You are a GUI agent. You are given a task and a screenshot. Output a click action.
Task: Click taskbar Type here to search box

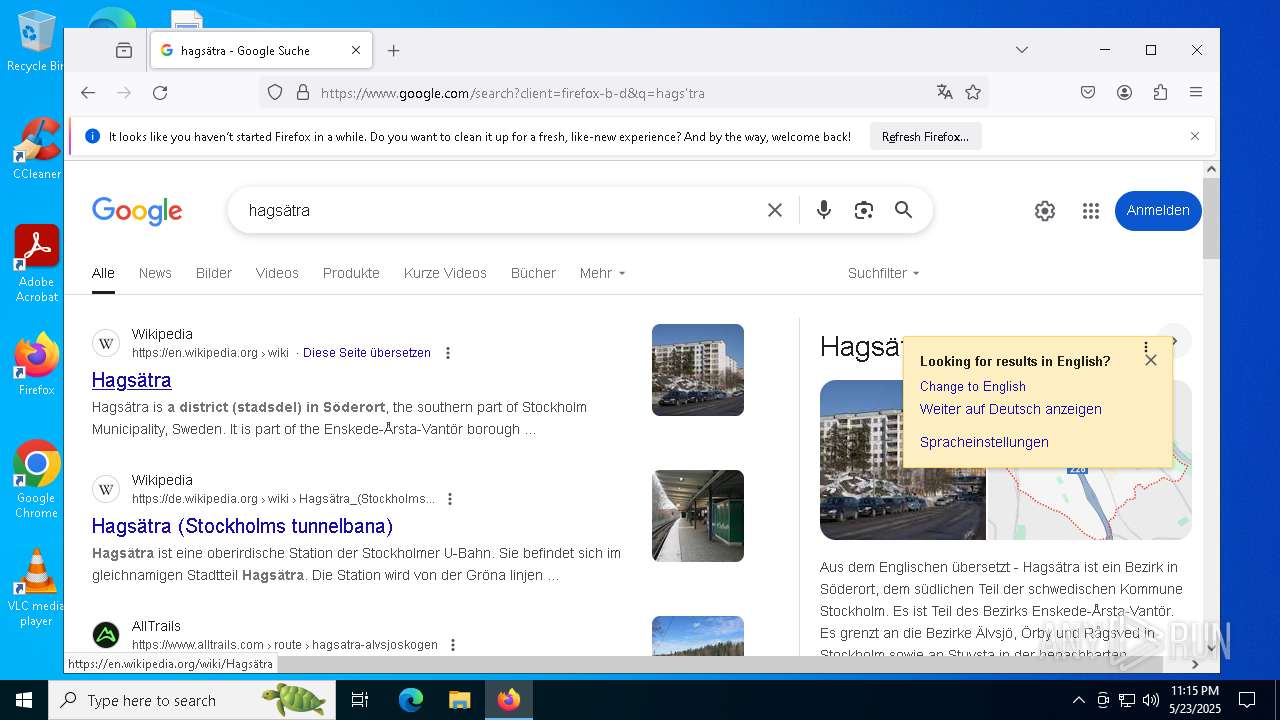click(x=192, y=700)
